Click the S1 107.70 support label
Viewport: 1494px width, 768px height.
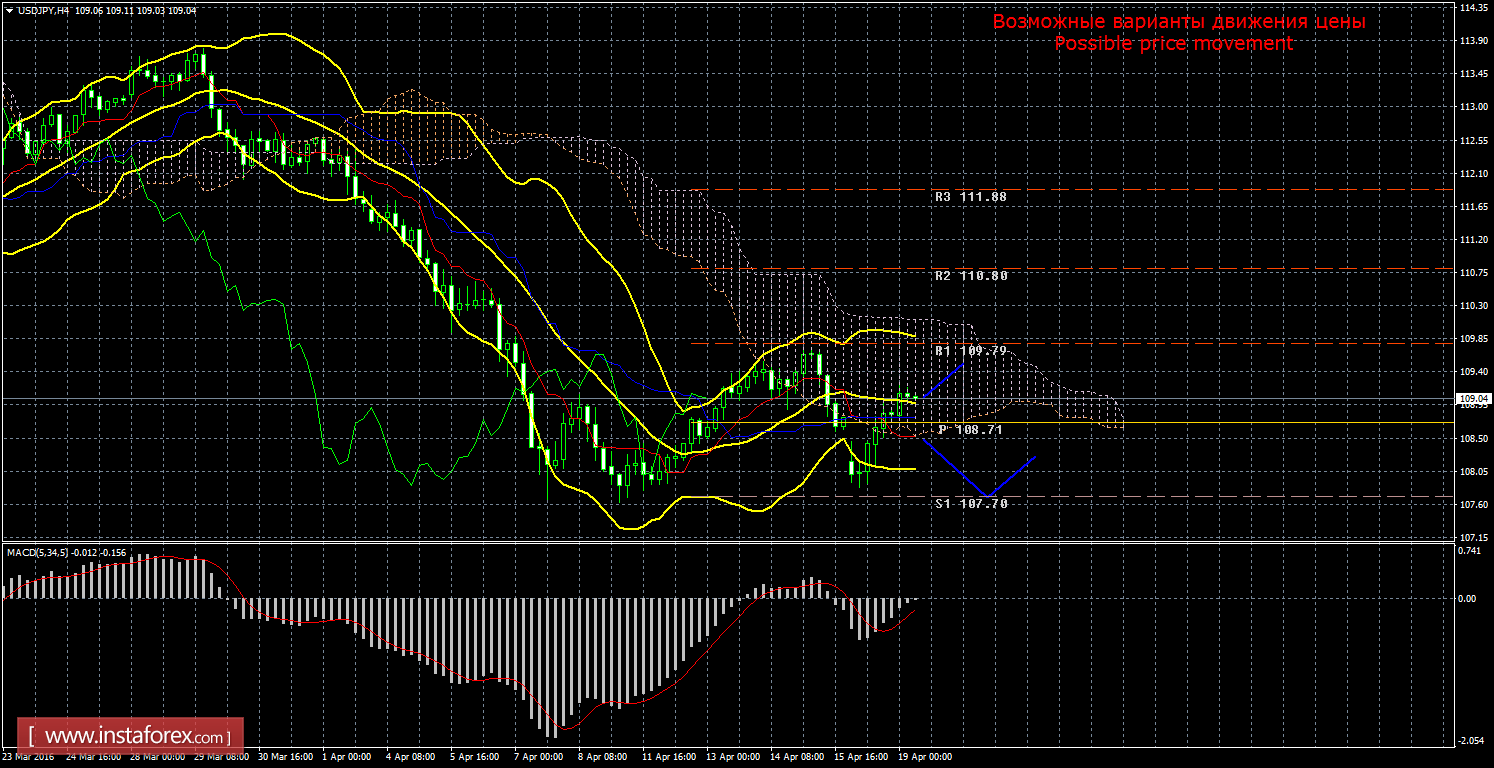coord(970,504)
